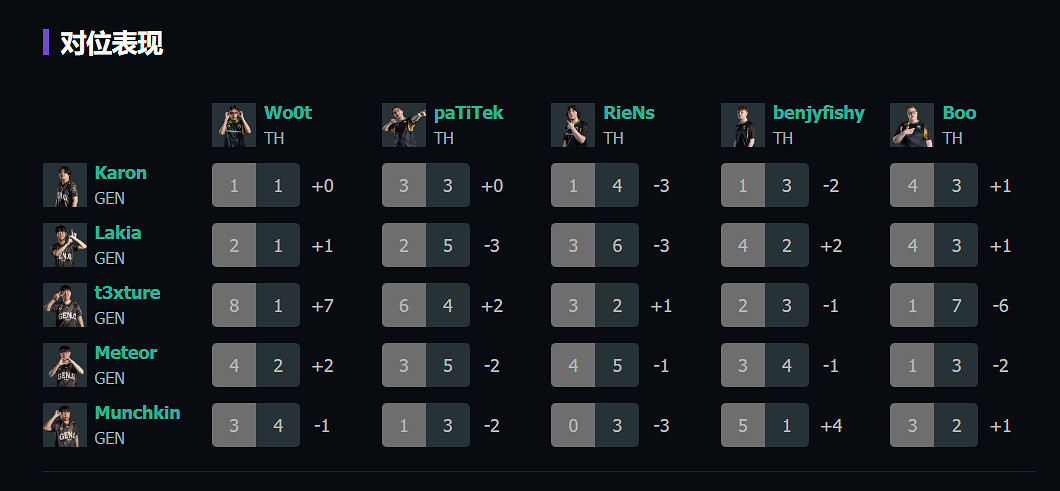This screenshot has width=1060, height=491.
Task: Click t3xture's player portrait photo
Action: (65, 305)
